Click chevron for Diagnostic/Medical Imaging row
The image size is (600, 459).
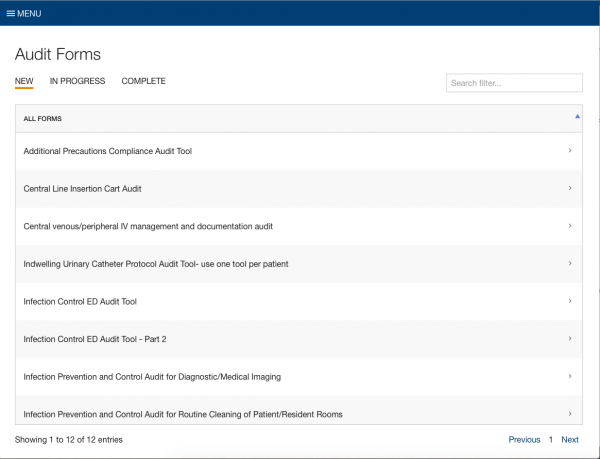(570, 376)
